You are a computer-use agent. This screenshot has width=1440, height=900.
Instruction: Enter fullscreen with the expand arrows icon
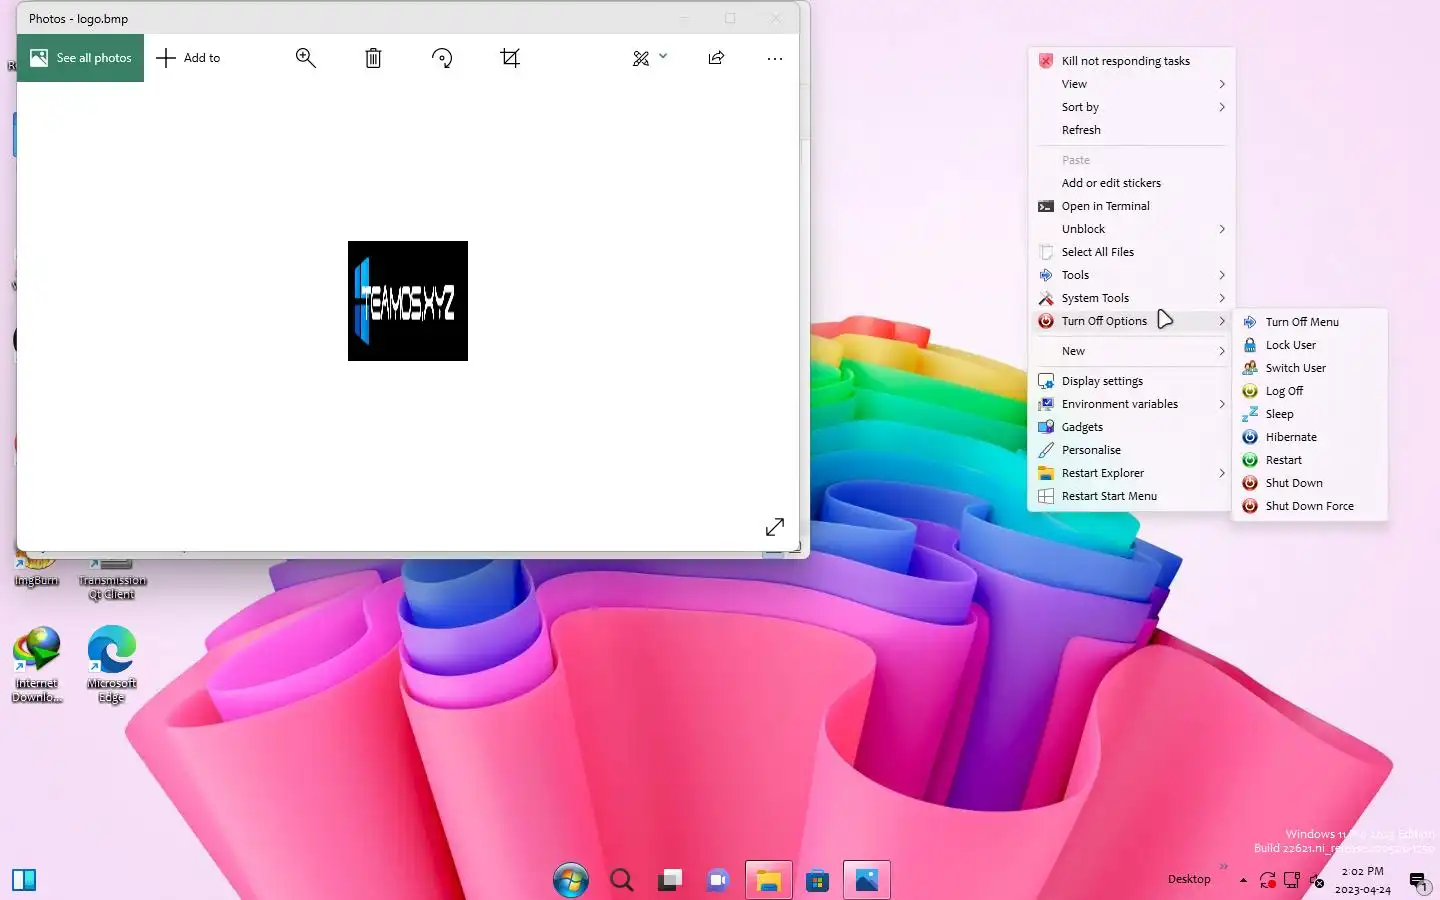(775, 526)
